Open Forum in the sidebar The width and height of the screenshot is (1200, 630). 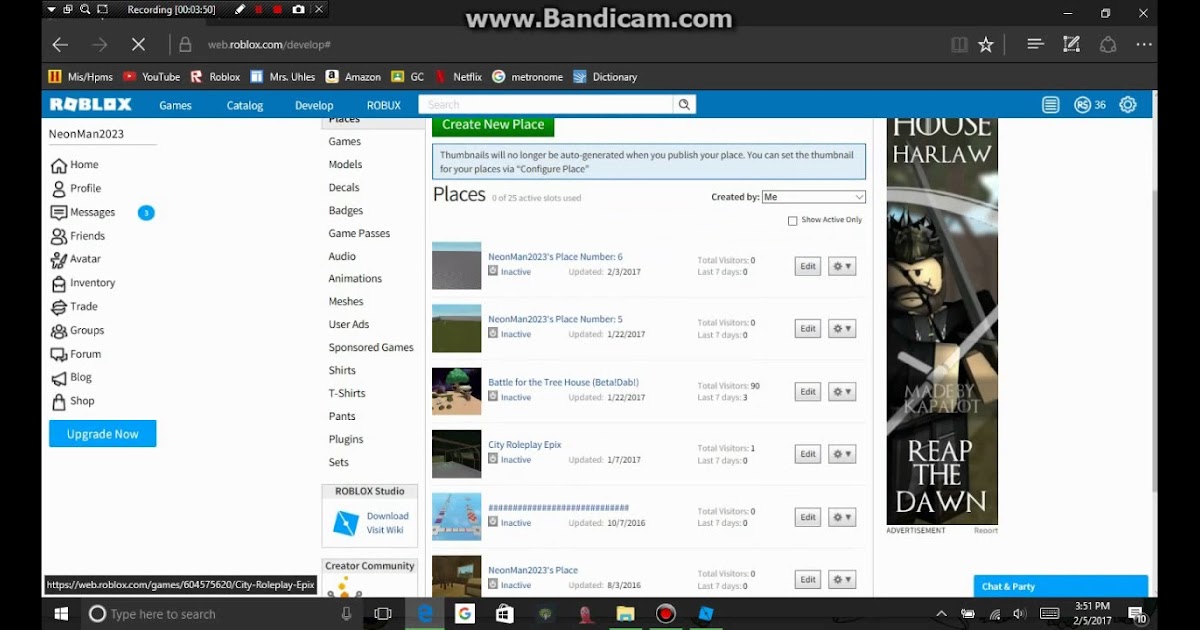76,354
